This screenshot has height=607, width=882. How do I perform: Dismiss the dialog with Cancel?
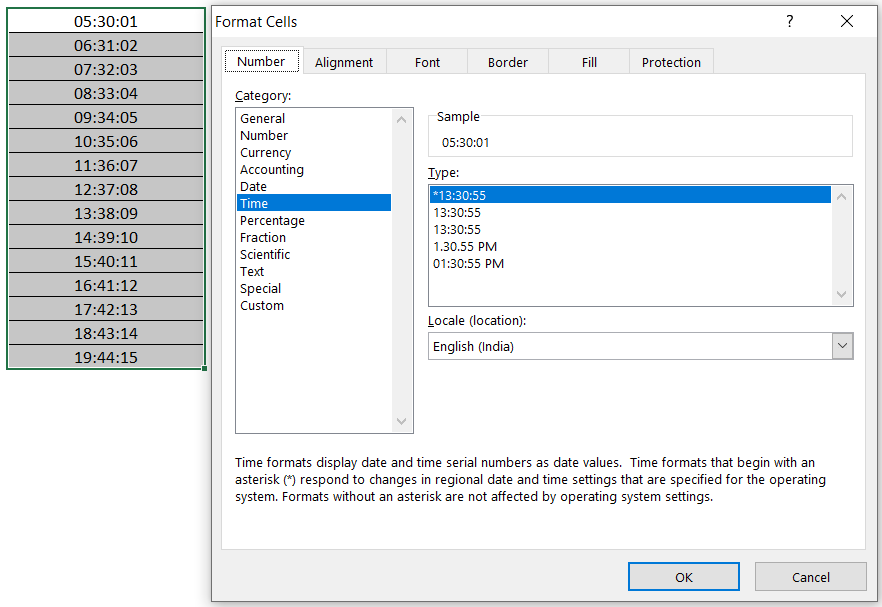[x=810, y=576]
